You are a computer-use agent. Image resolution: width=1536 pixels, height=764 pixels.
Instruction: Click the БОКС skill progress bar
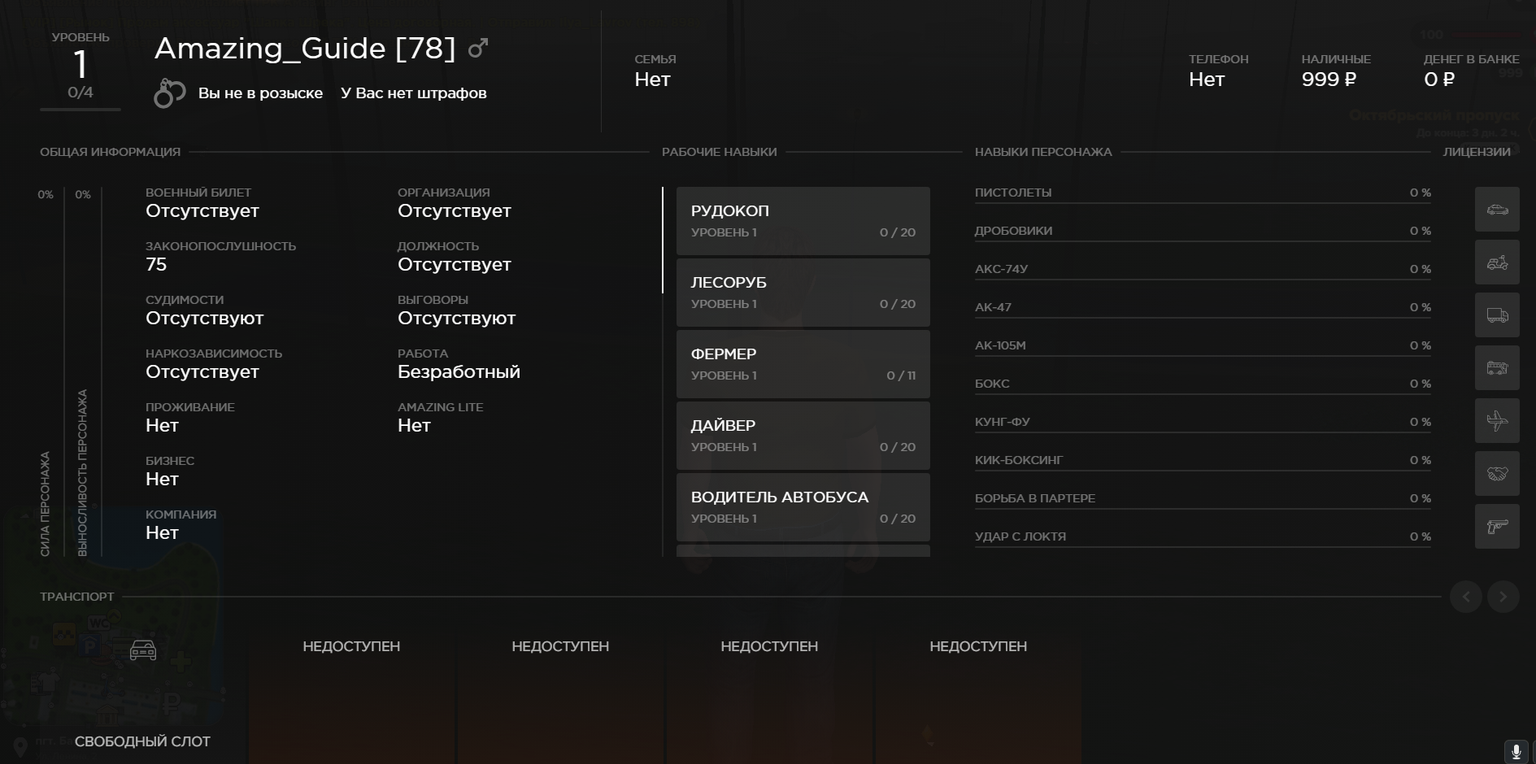[x=1203, y=394]
